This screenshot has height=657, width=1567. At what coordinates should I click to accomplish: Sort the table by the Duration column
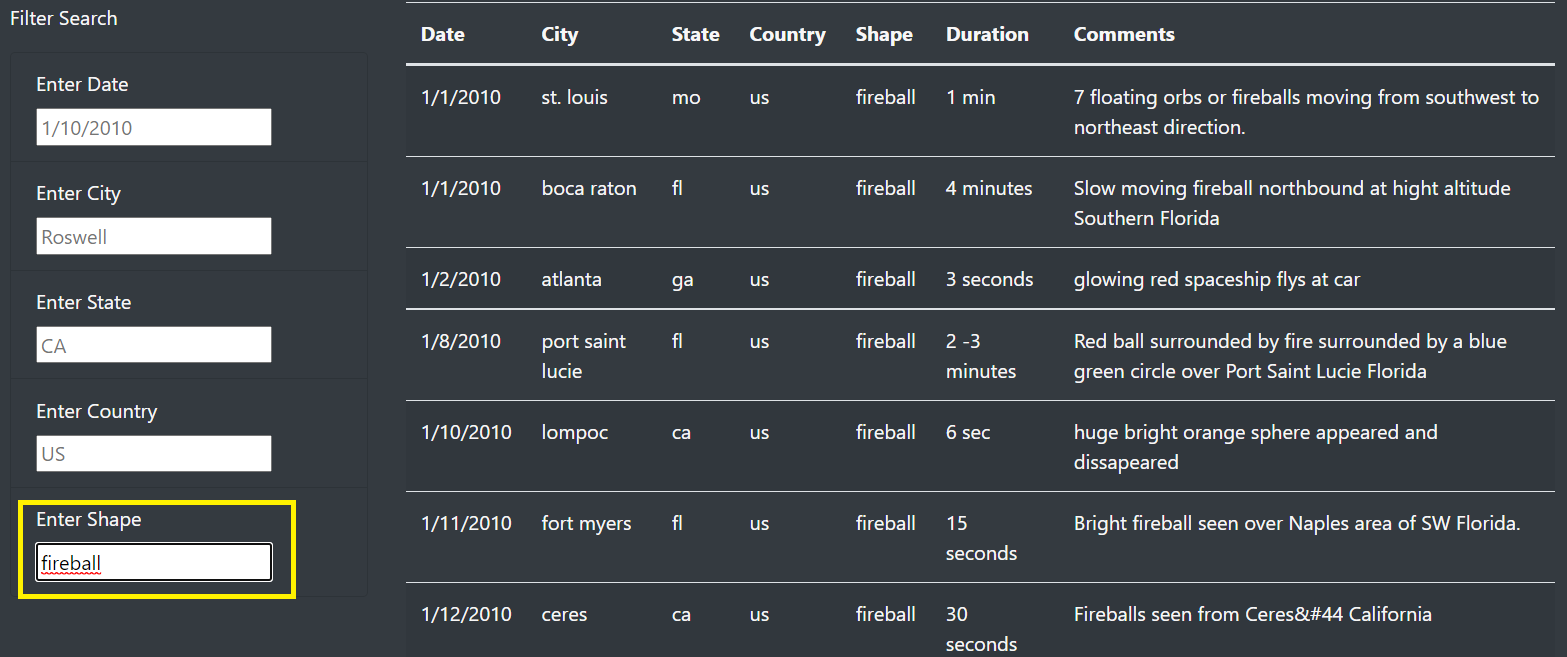point(987,33)
